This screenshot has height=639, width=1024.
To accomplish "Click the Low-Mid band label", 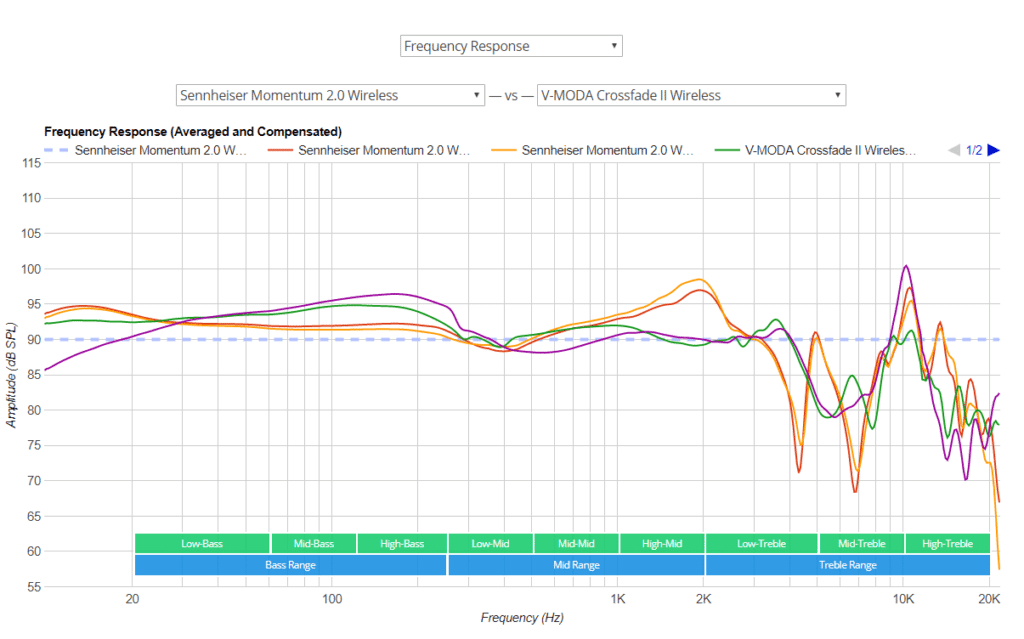I will point(490,544).
